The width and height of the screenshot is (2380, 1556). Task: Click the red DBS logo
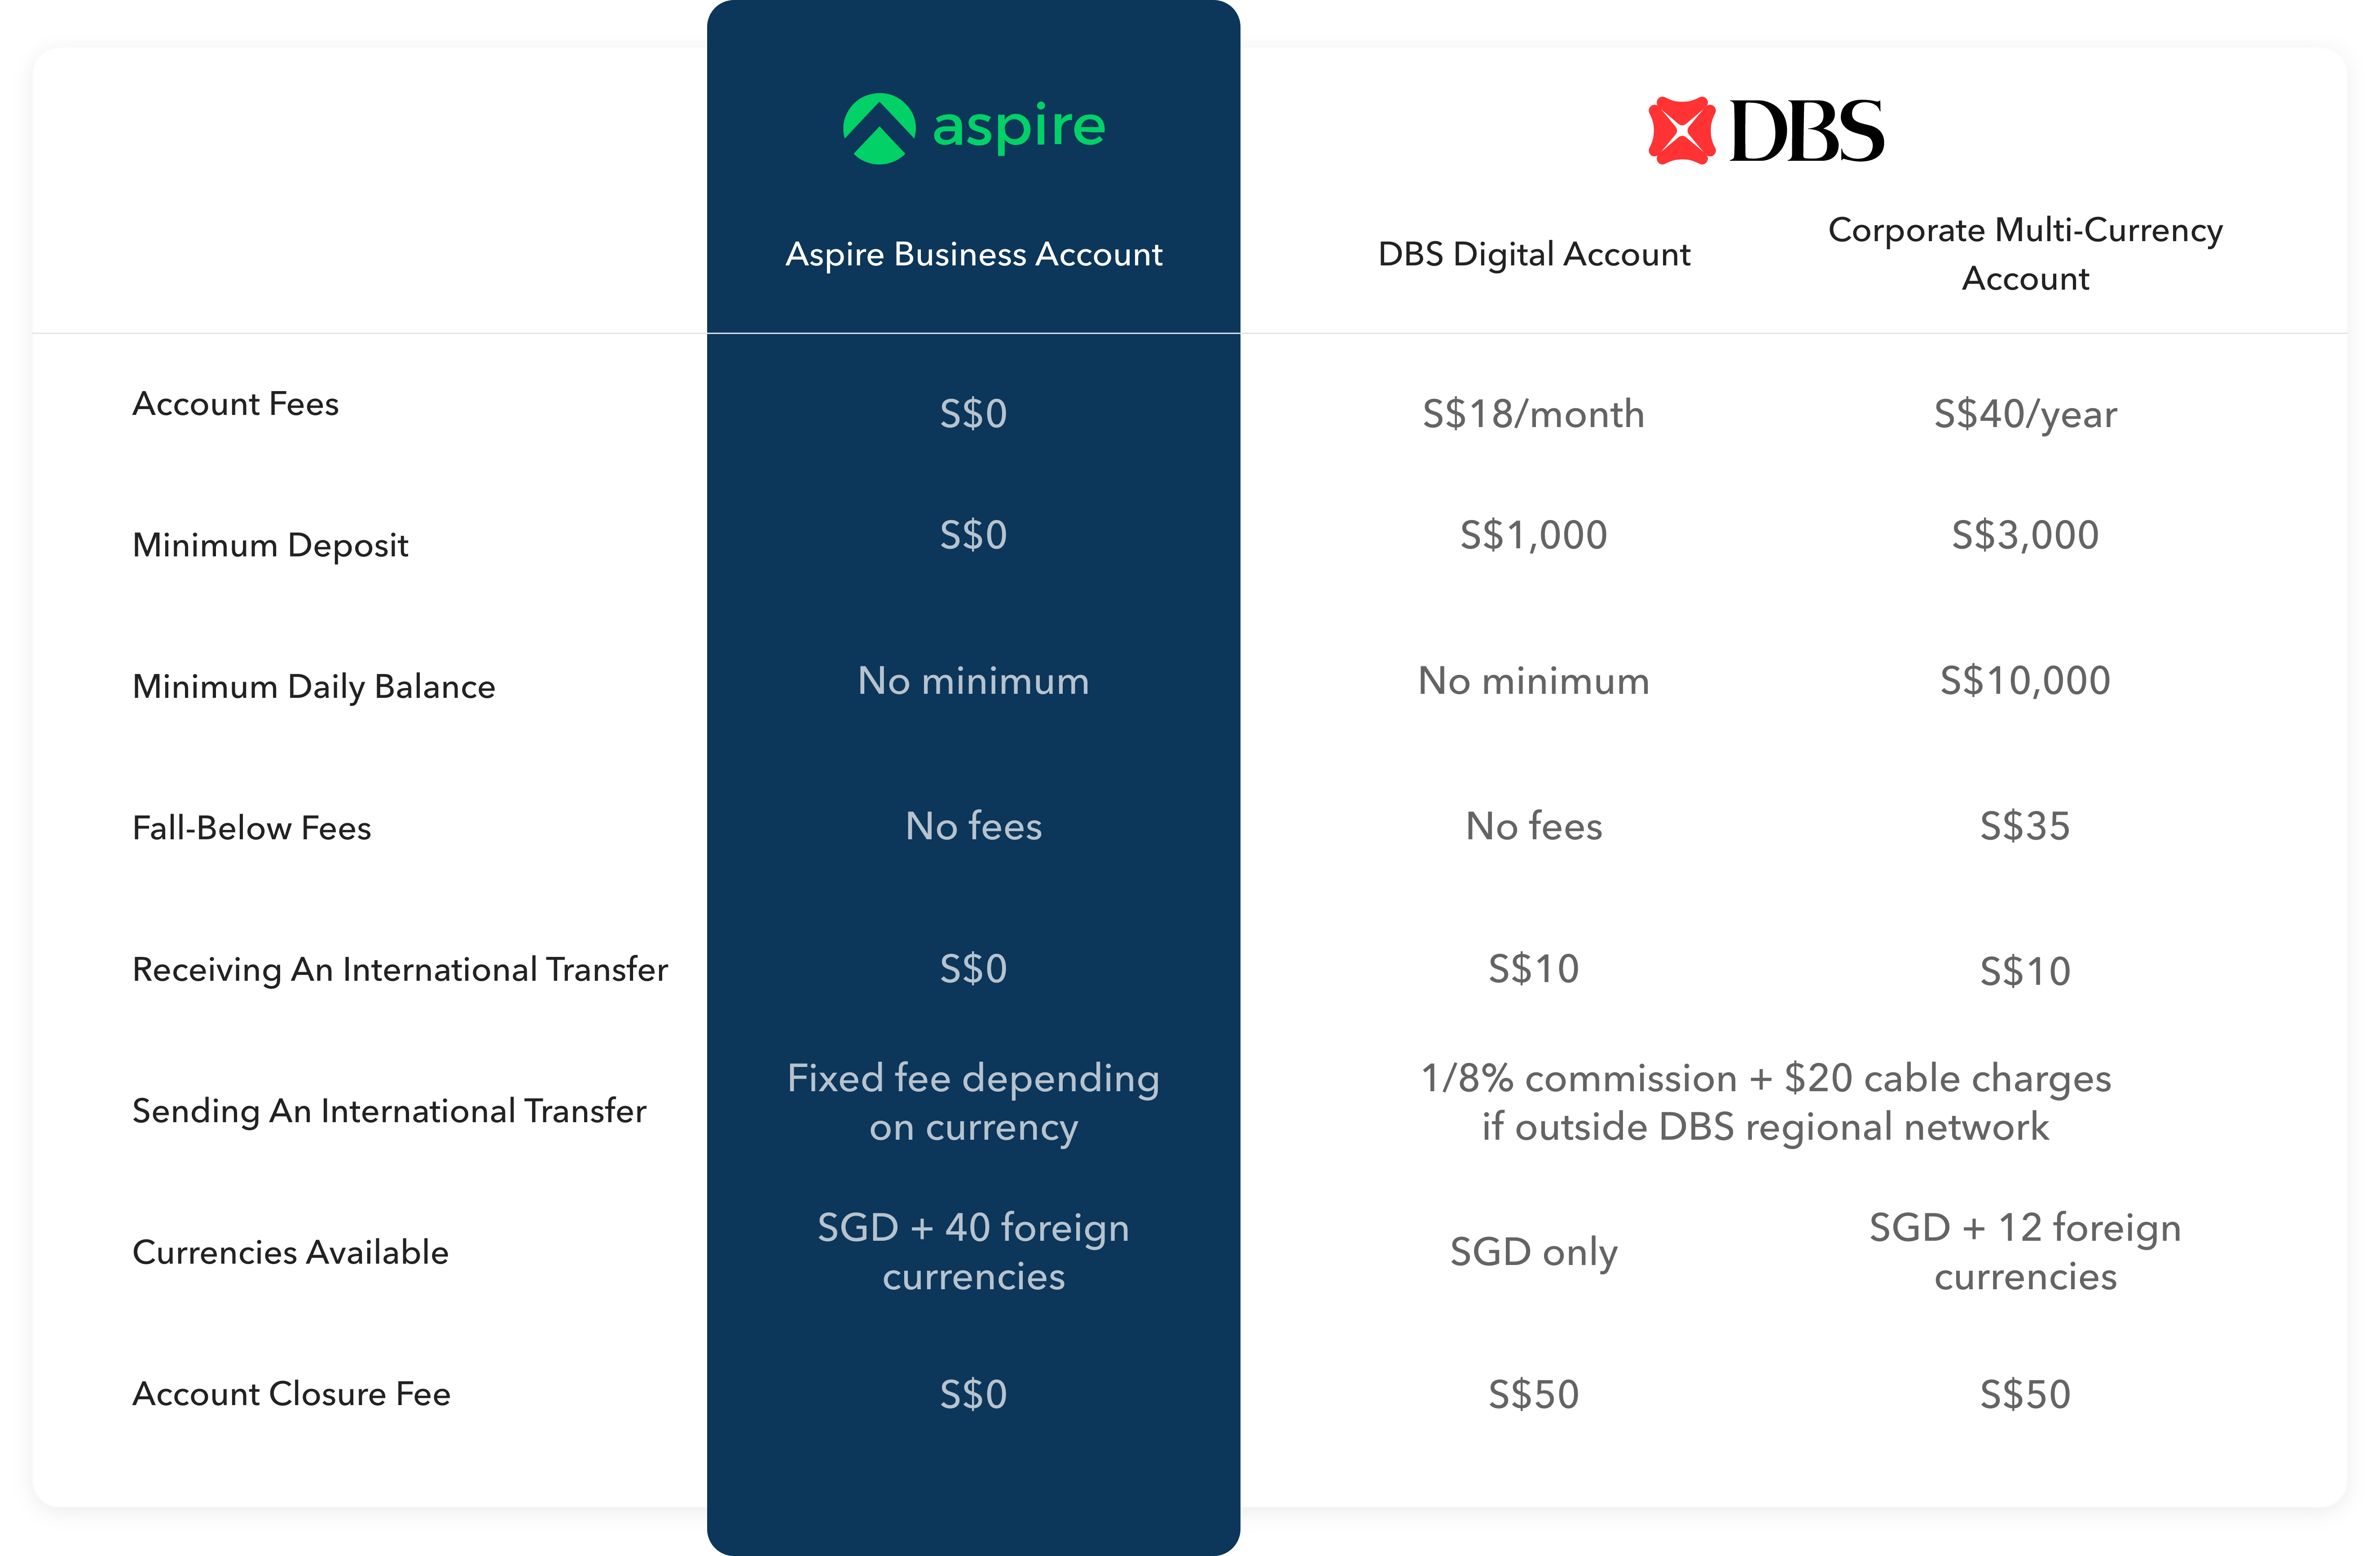(x=1766, y=130)
